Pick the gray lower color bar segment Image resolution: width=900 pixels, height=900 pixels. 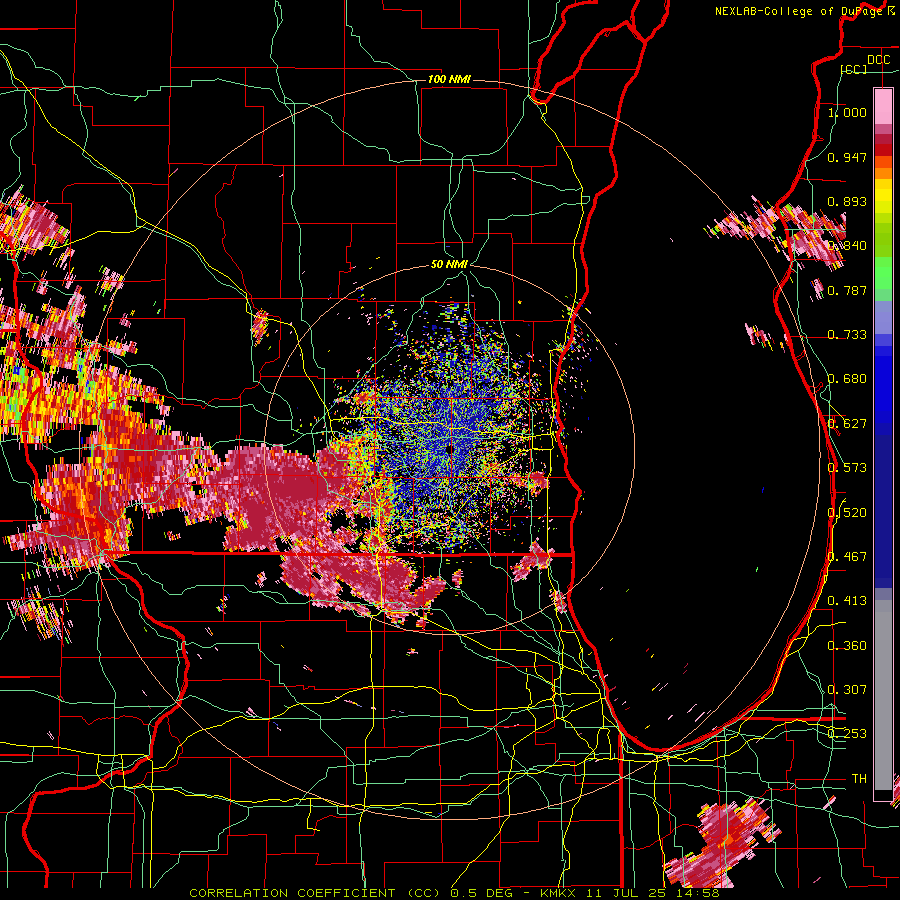883,695
